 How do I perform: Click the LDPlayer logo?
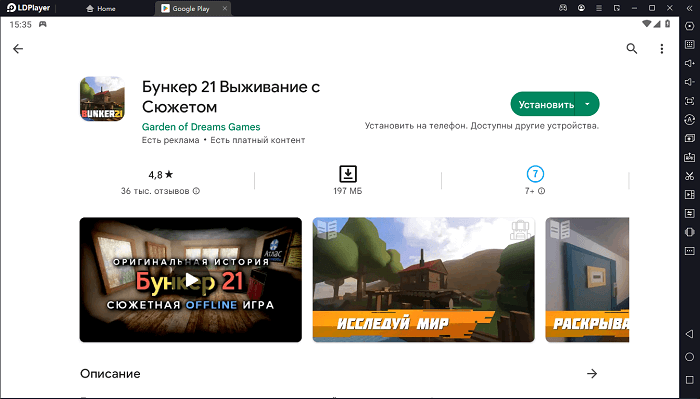tap(29, 8)
